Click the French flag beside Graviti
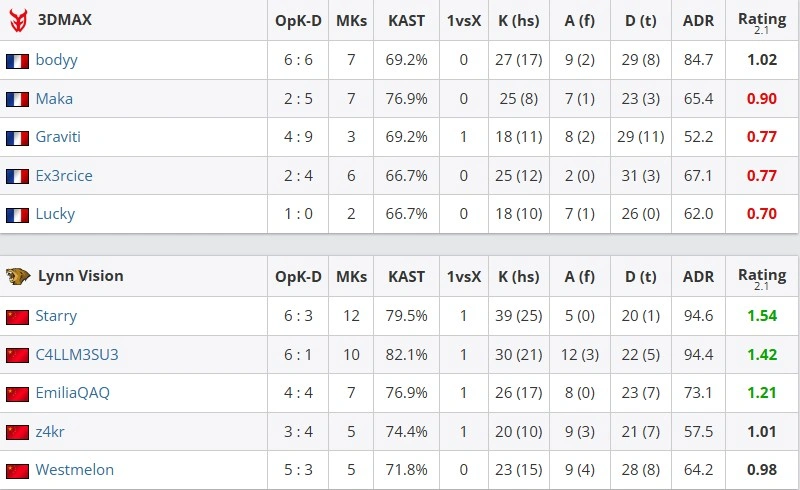This screenshot has width=800, height=490. click(x=17, y=138)
